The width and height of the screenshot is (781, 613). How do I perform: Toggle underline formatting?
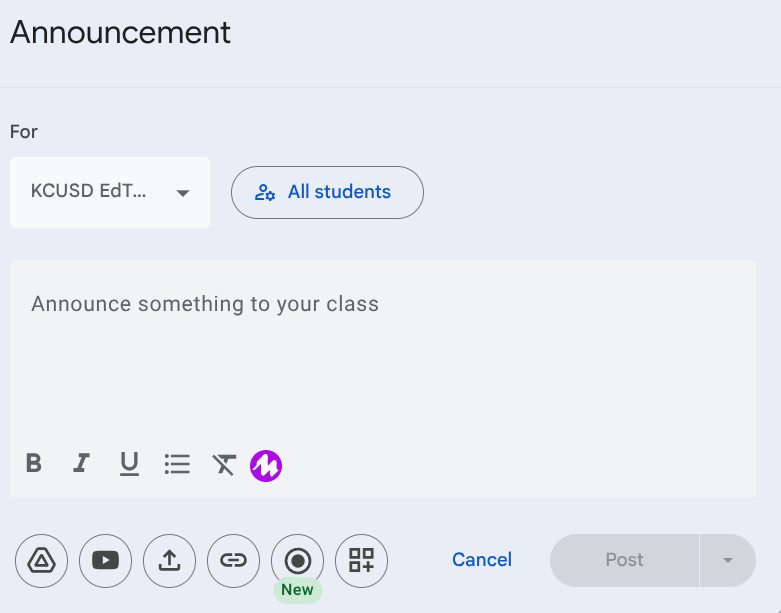pyautogui.click(x=129, y=464)
